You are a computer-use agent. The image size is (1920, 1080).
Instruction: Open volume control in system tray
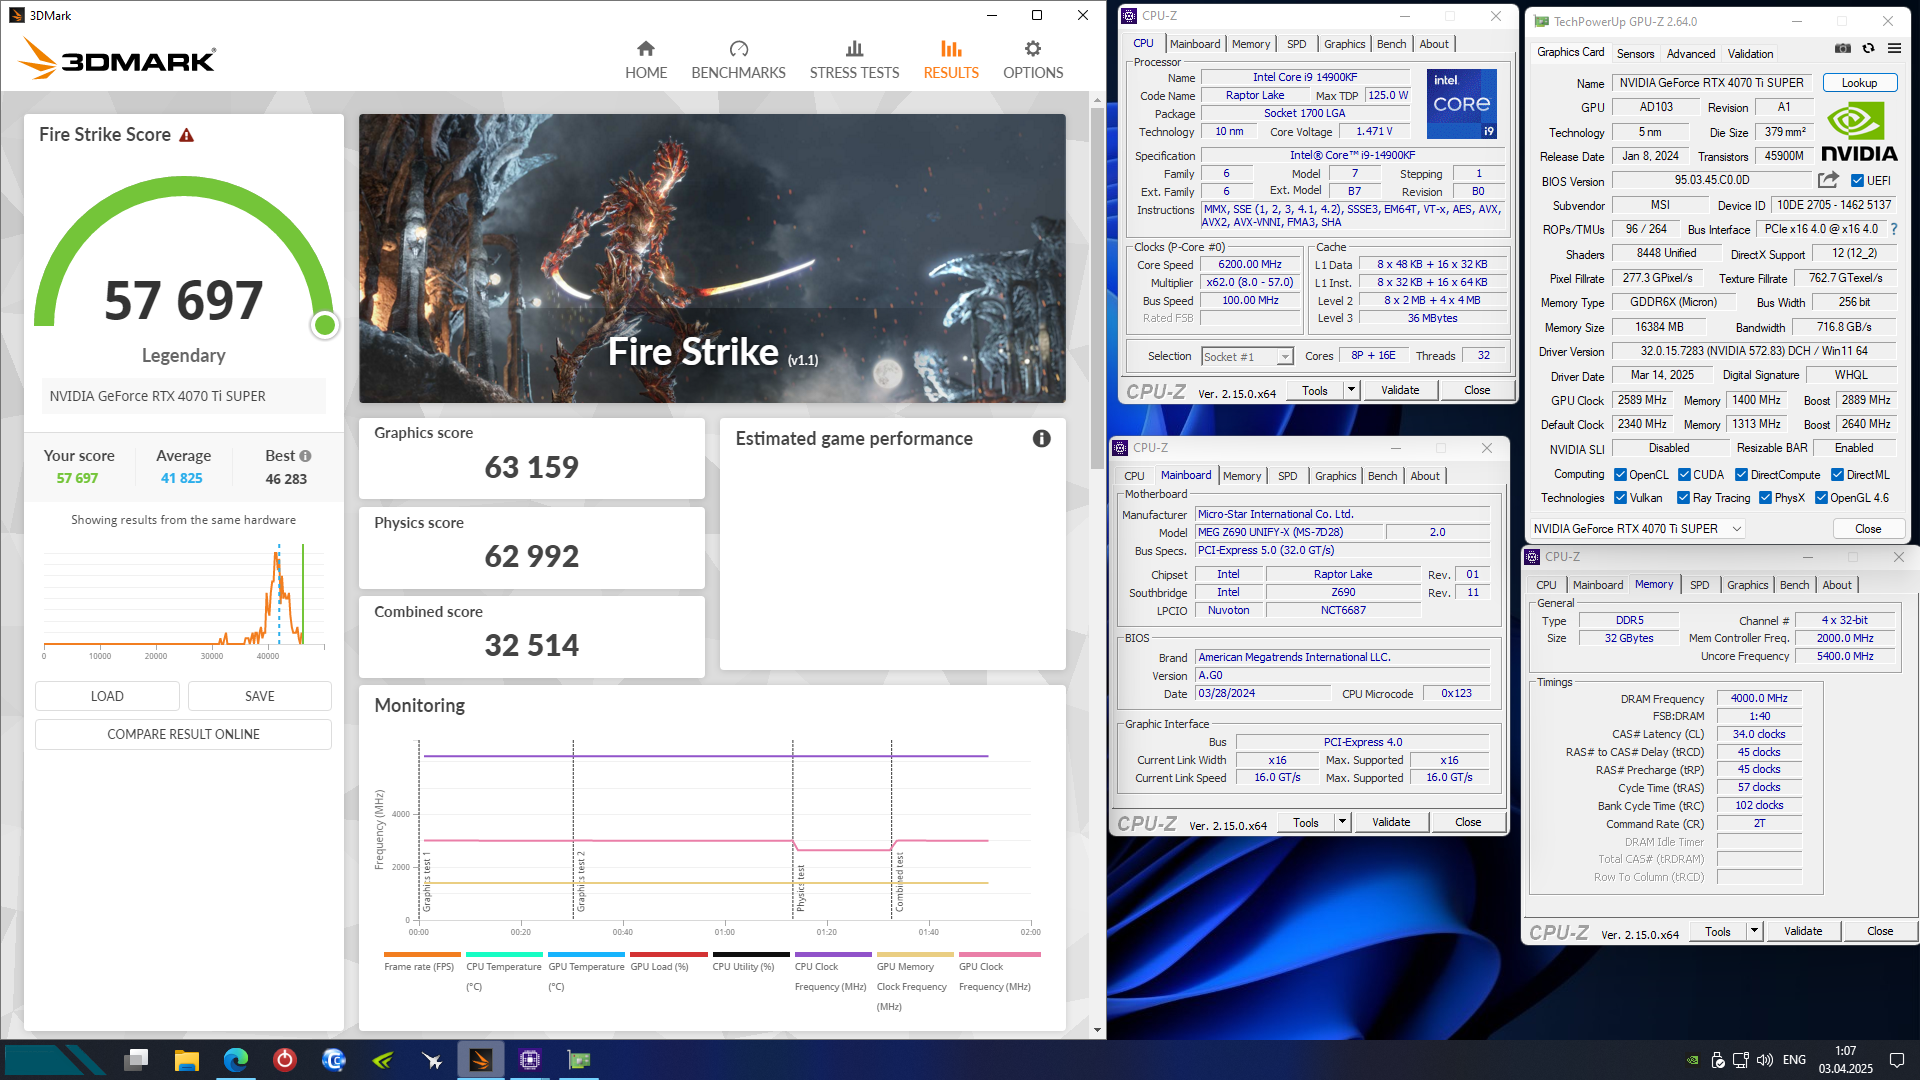click(x=1765, y=1060)
